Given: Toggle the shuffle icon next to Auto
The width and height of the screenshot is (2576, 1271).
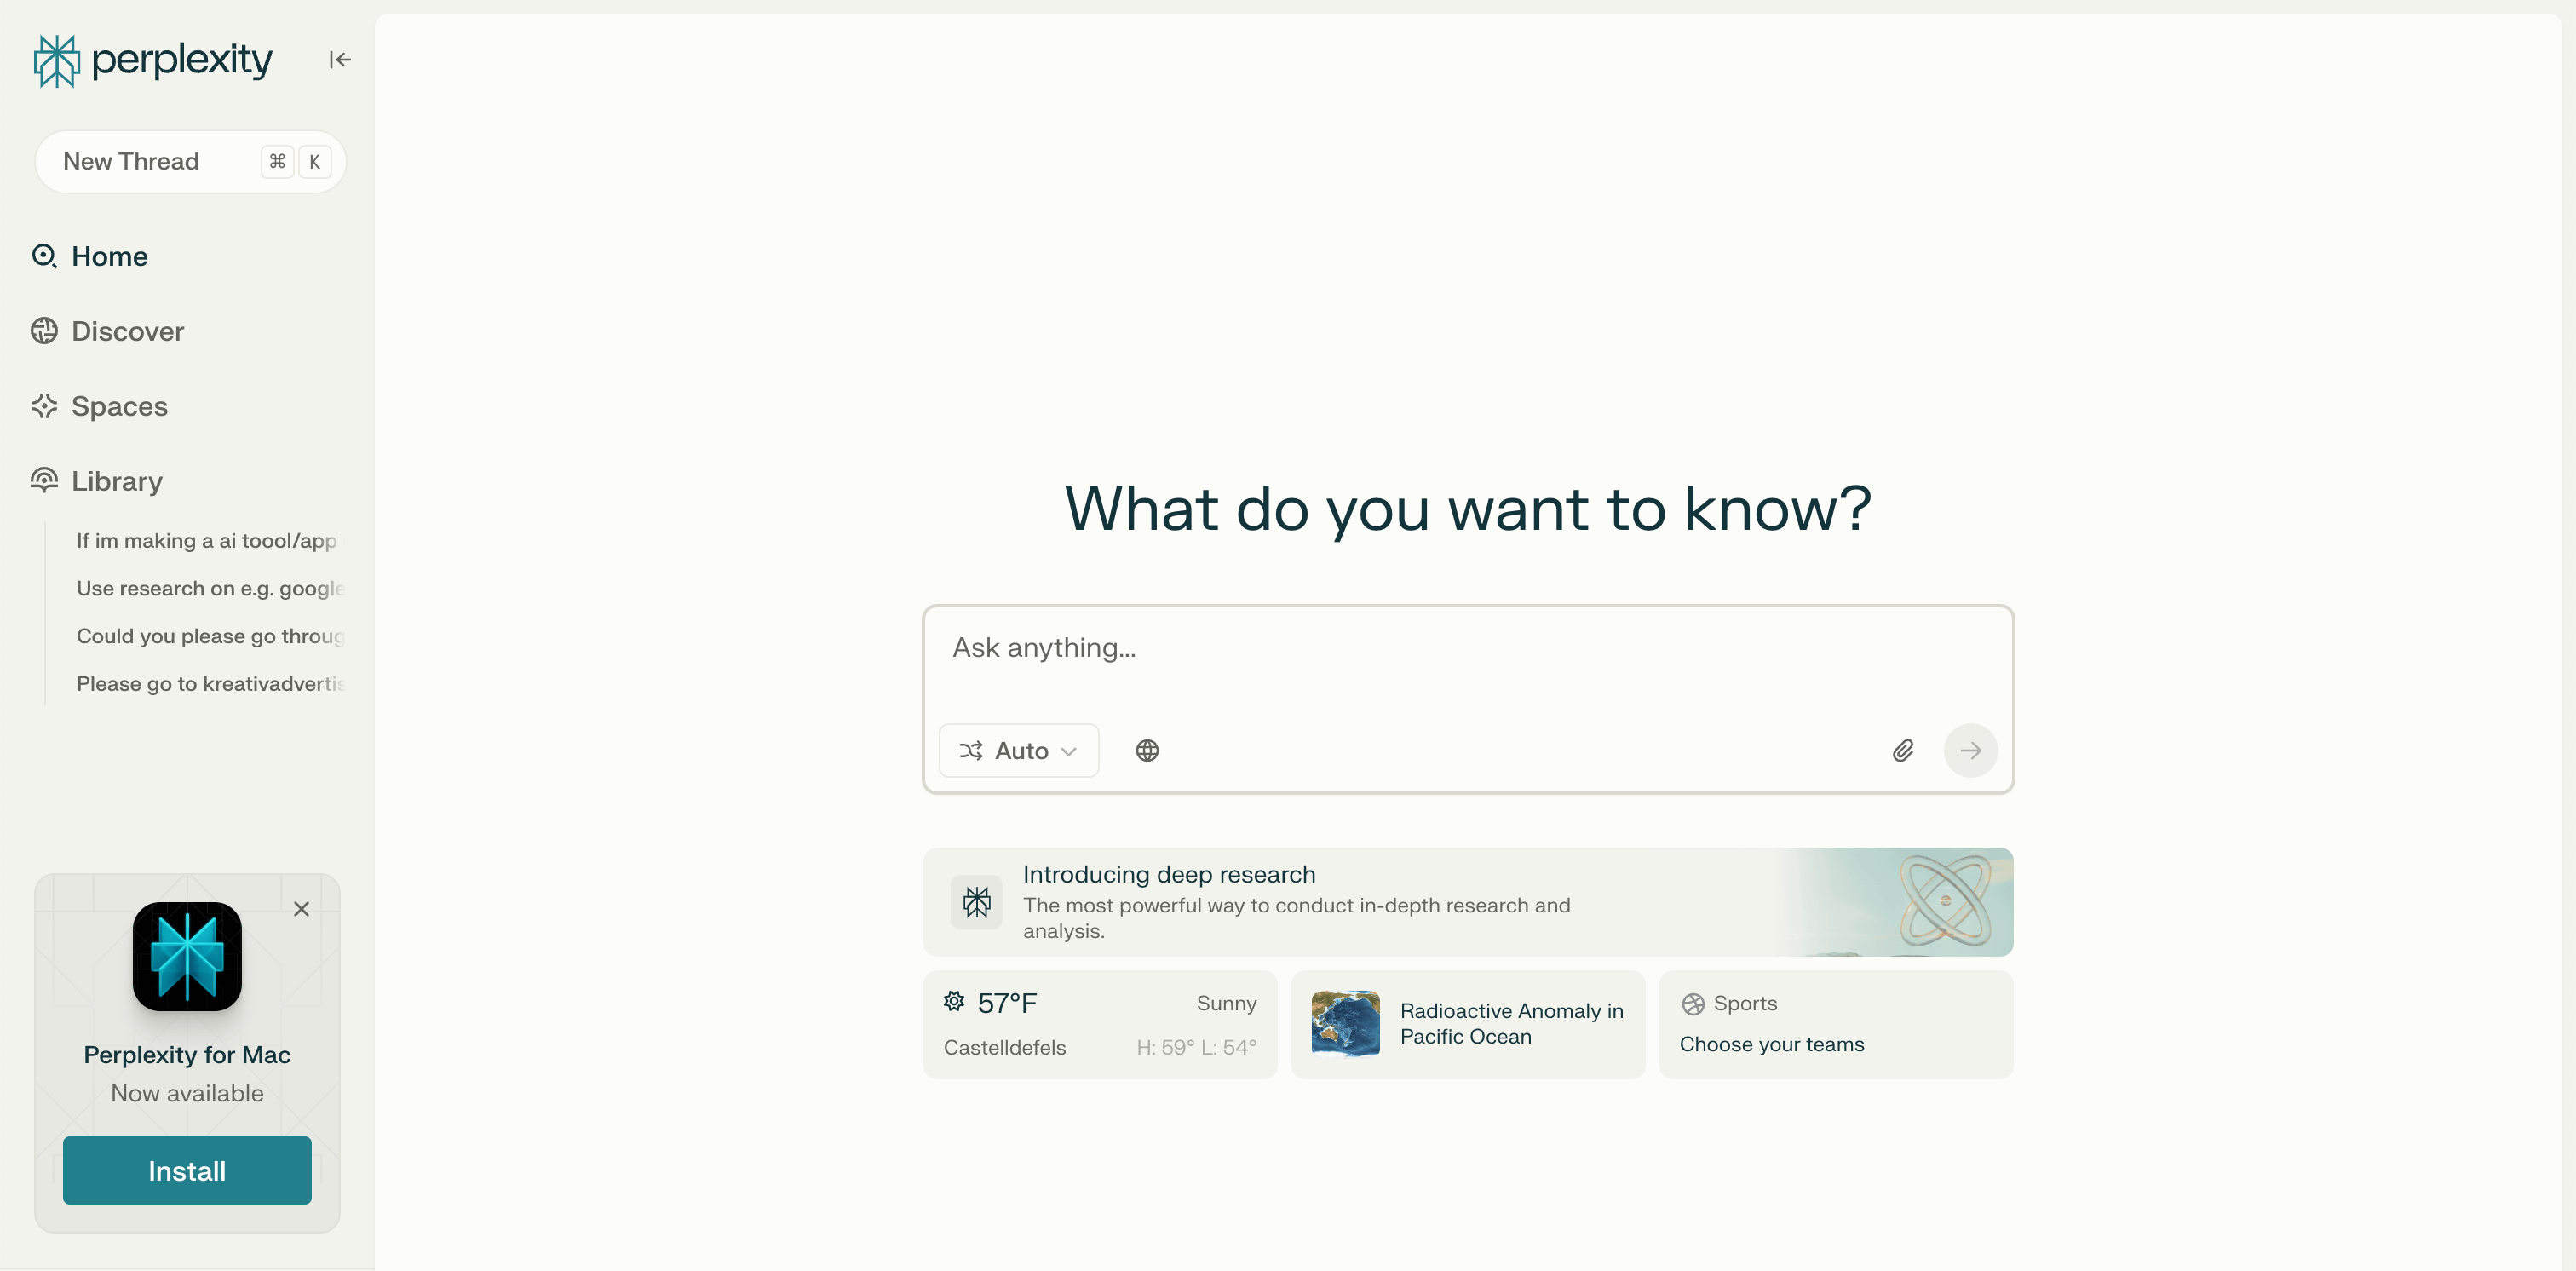Looking at the screenshot, I should click(x=971, y=750).
